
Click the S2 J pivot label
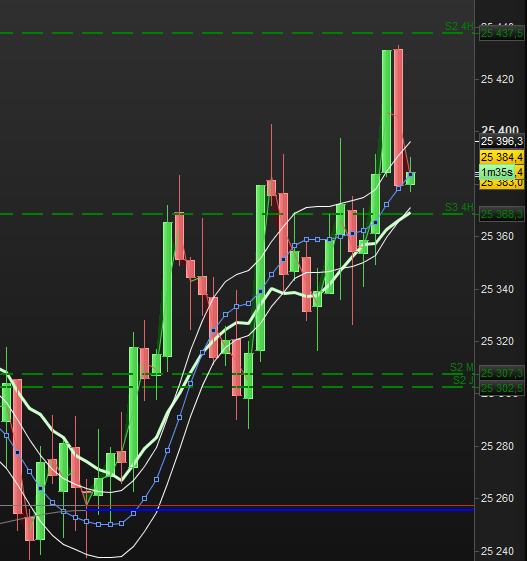(463, 380)
